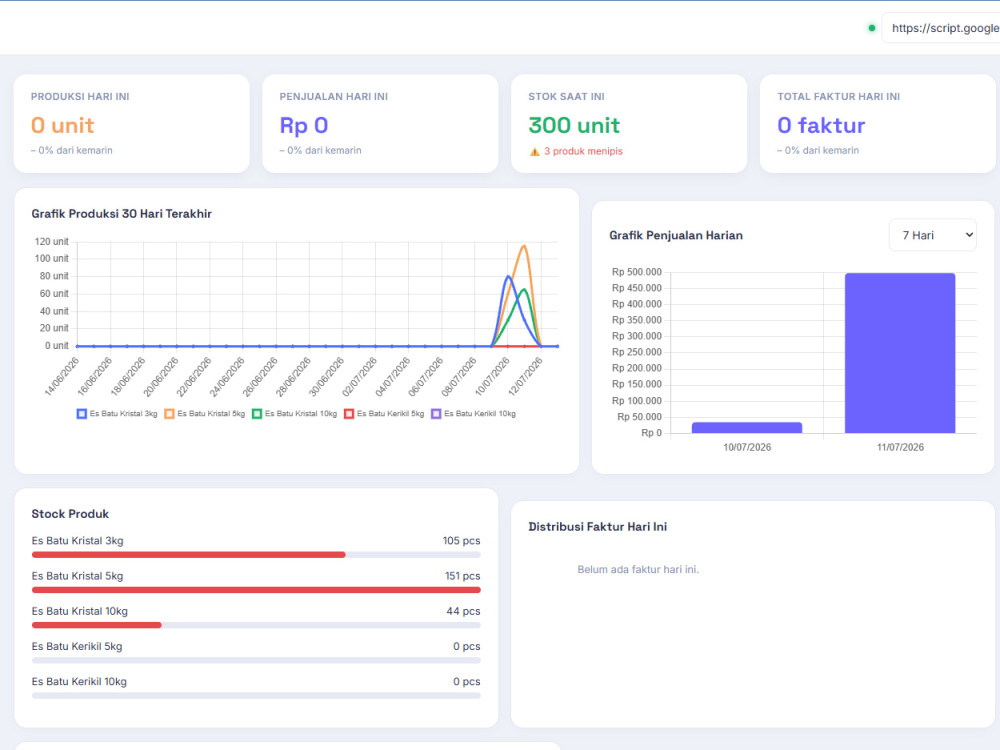This screenshot has width=1000, height=750.
Task: Click the TOTAL FAKTUR HARI INI label
Action: tap(838, 96)
